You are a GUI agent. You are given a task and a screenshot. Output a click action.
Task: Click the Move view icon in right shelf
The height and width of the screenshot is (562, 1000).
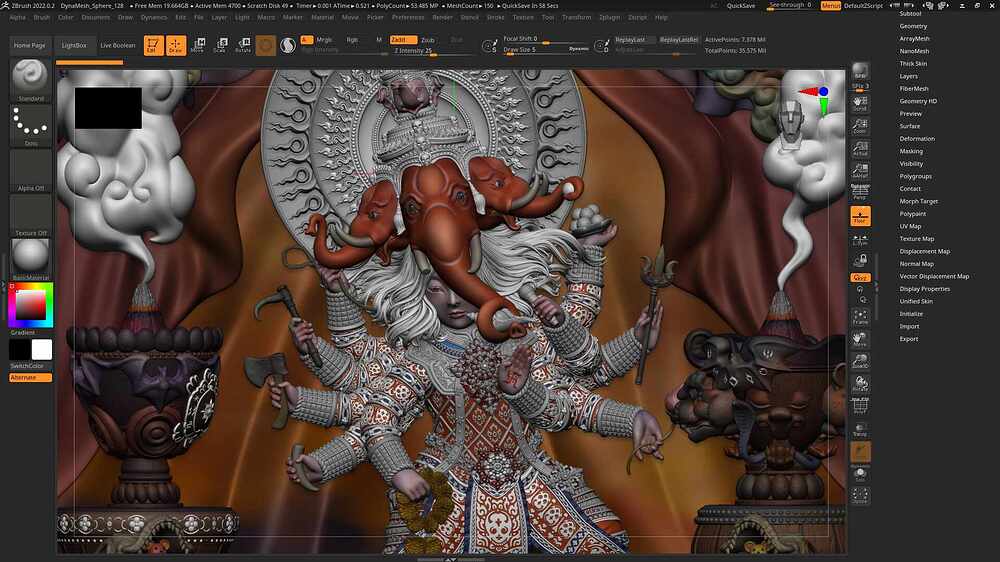(x=860, y=339)
